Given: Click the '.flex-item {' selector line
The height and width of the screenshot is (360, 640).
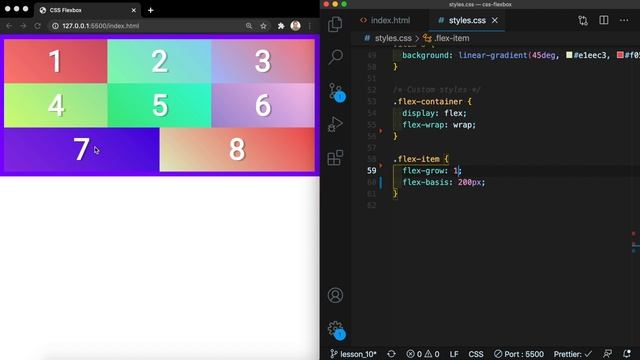Looking at the screenshot, I should click(421, 159).
